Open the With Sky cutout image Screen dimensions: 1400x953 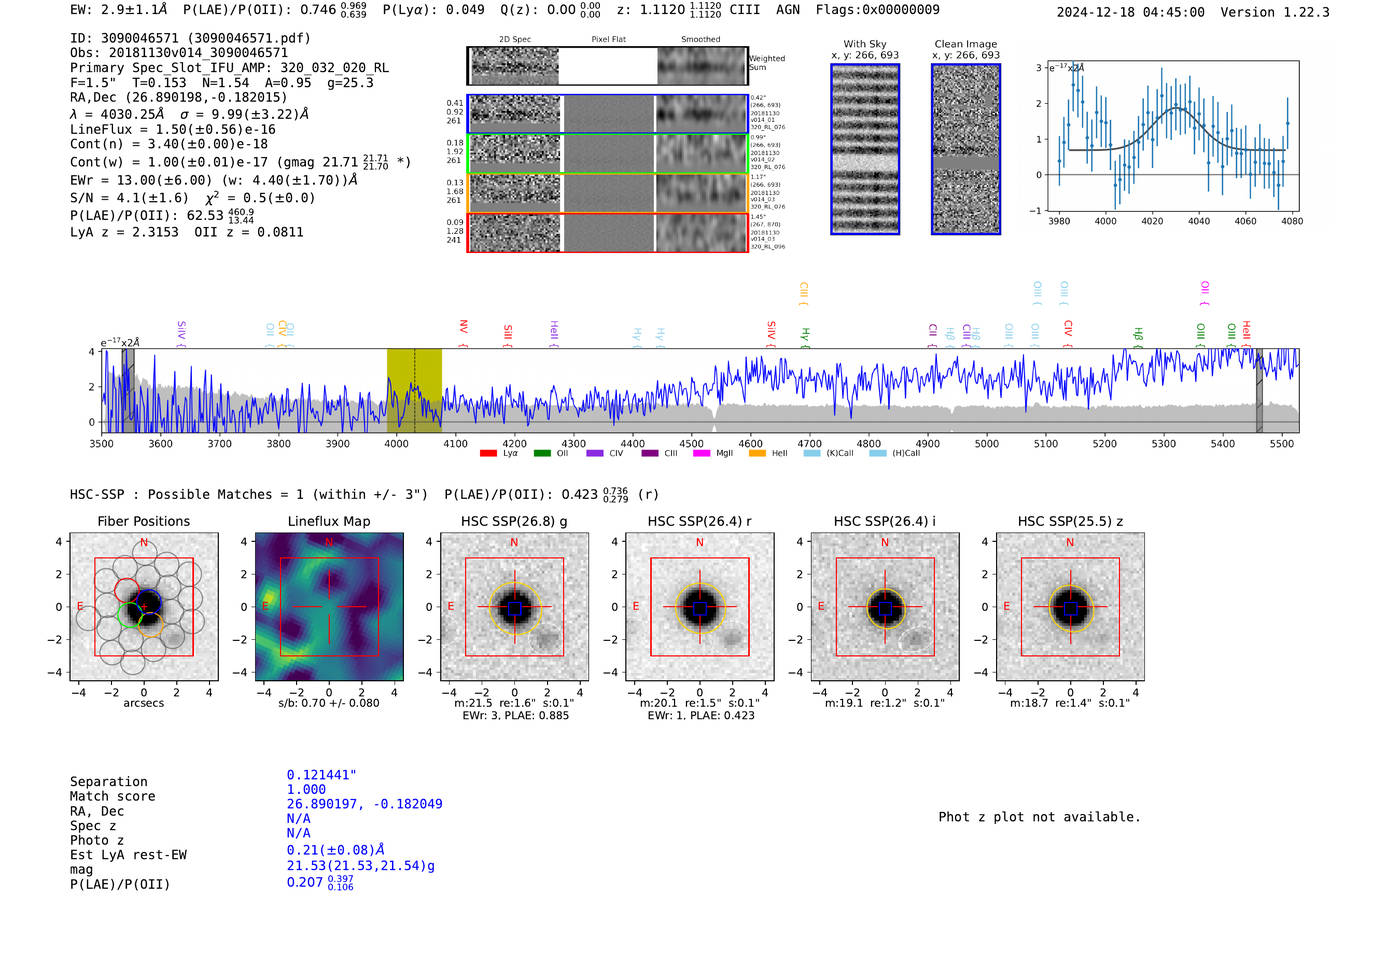(865, 149)
